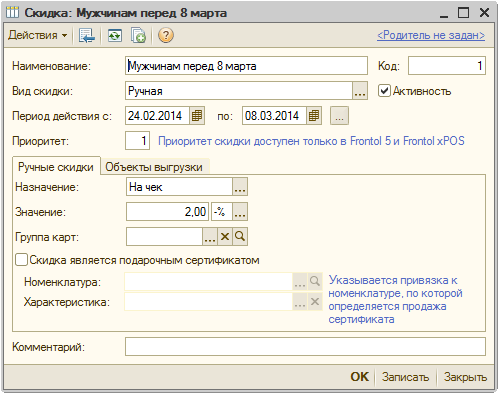
Task: Select the Ручные скидки tab
Action: pos(56,166)
